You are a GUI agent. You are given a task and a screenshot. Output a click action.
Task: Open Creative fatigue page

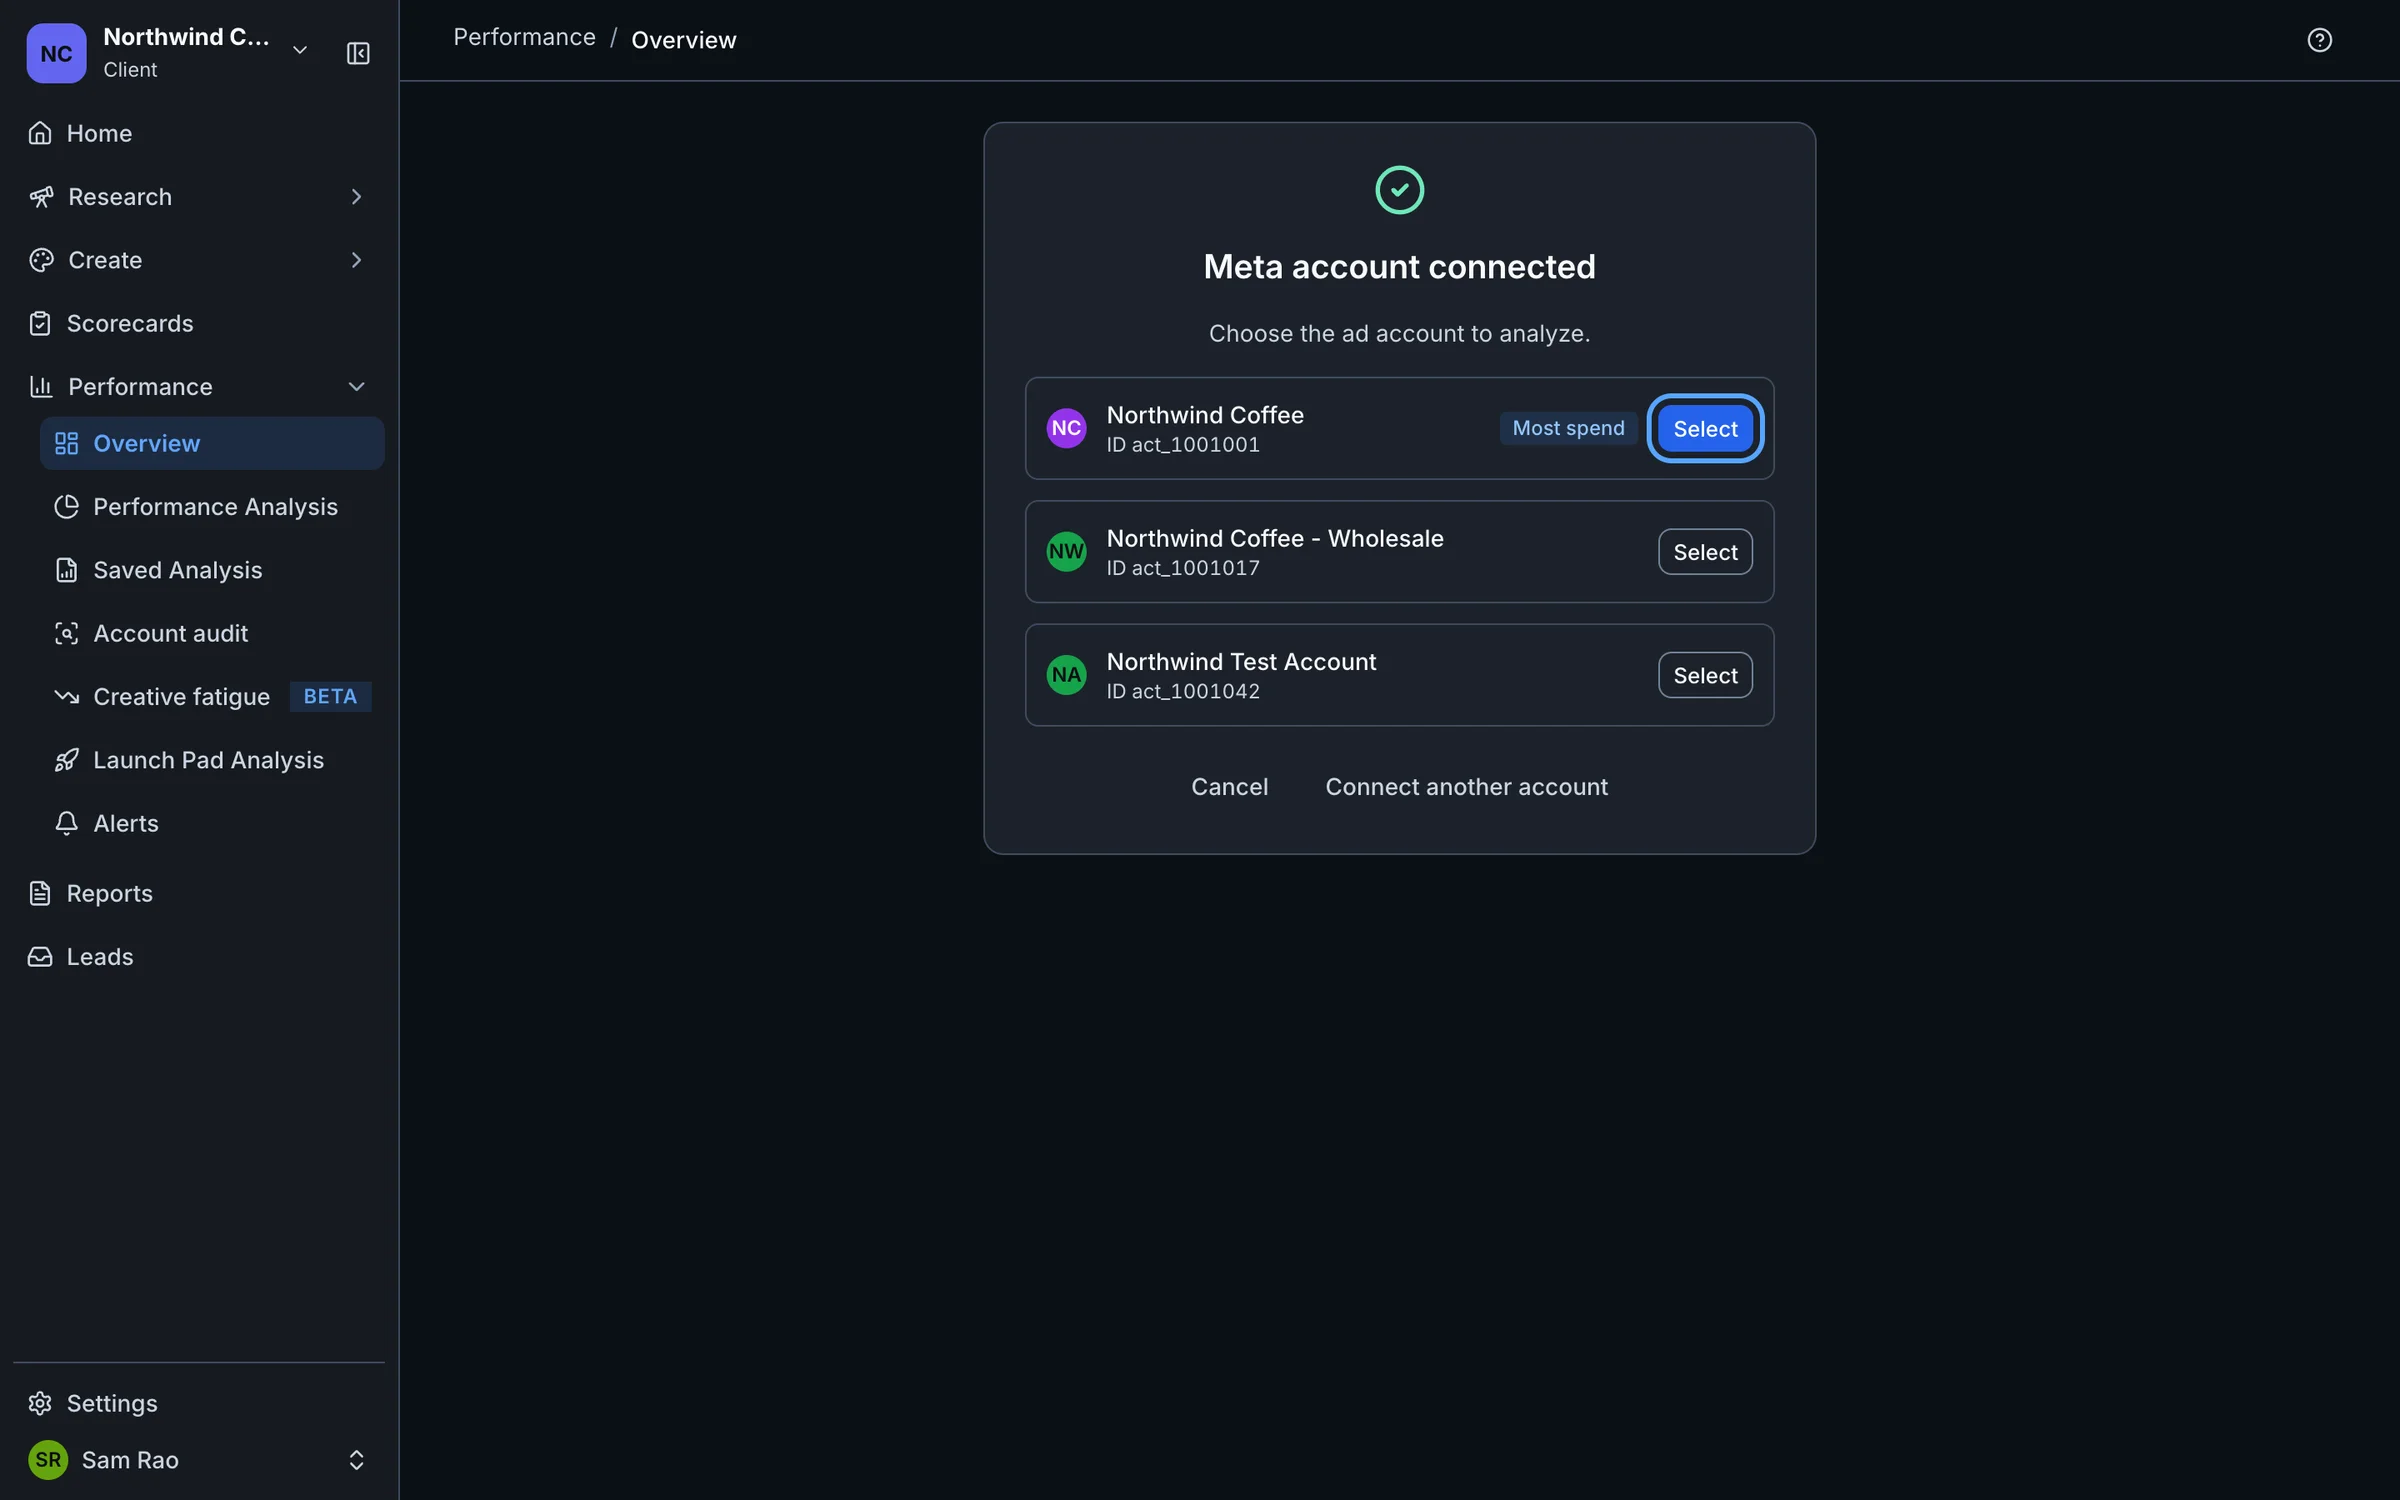pyautogui.click(x=212, y=697)
